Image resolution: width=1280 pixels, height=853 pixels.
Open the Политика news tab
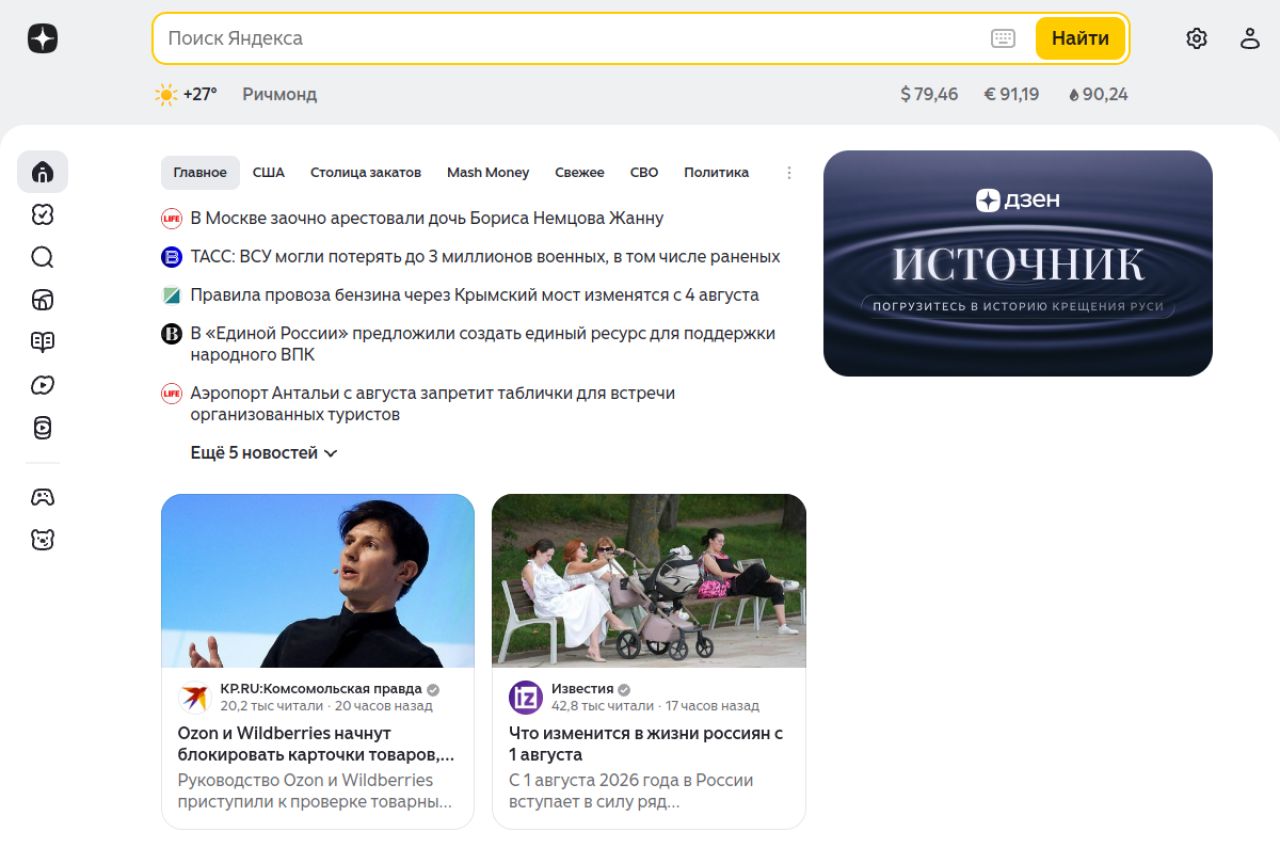click(716, 173)
